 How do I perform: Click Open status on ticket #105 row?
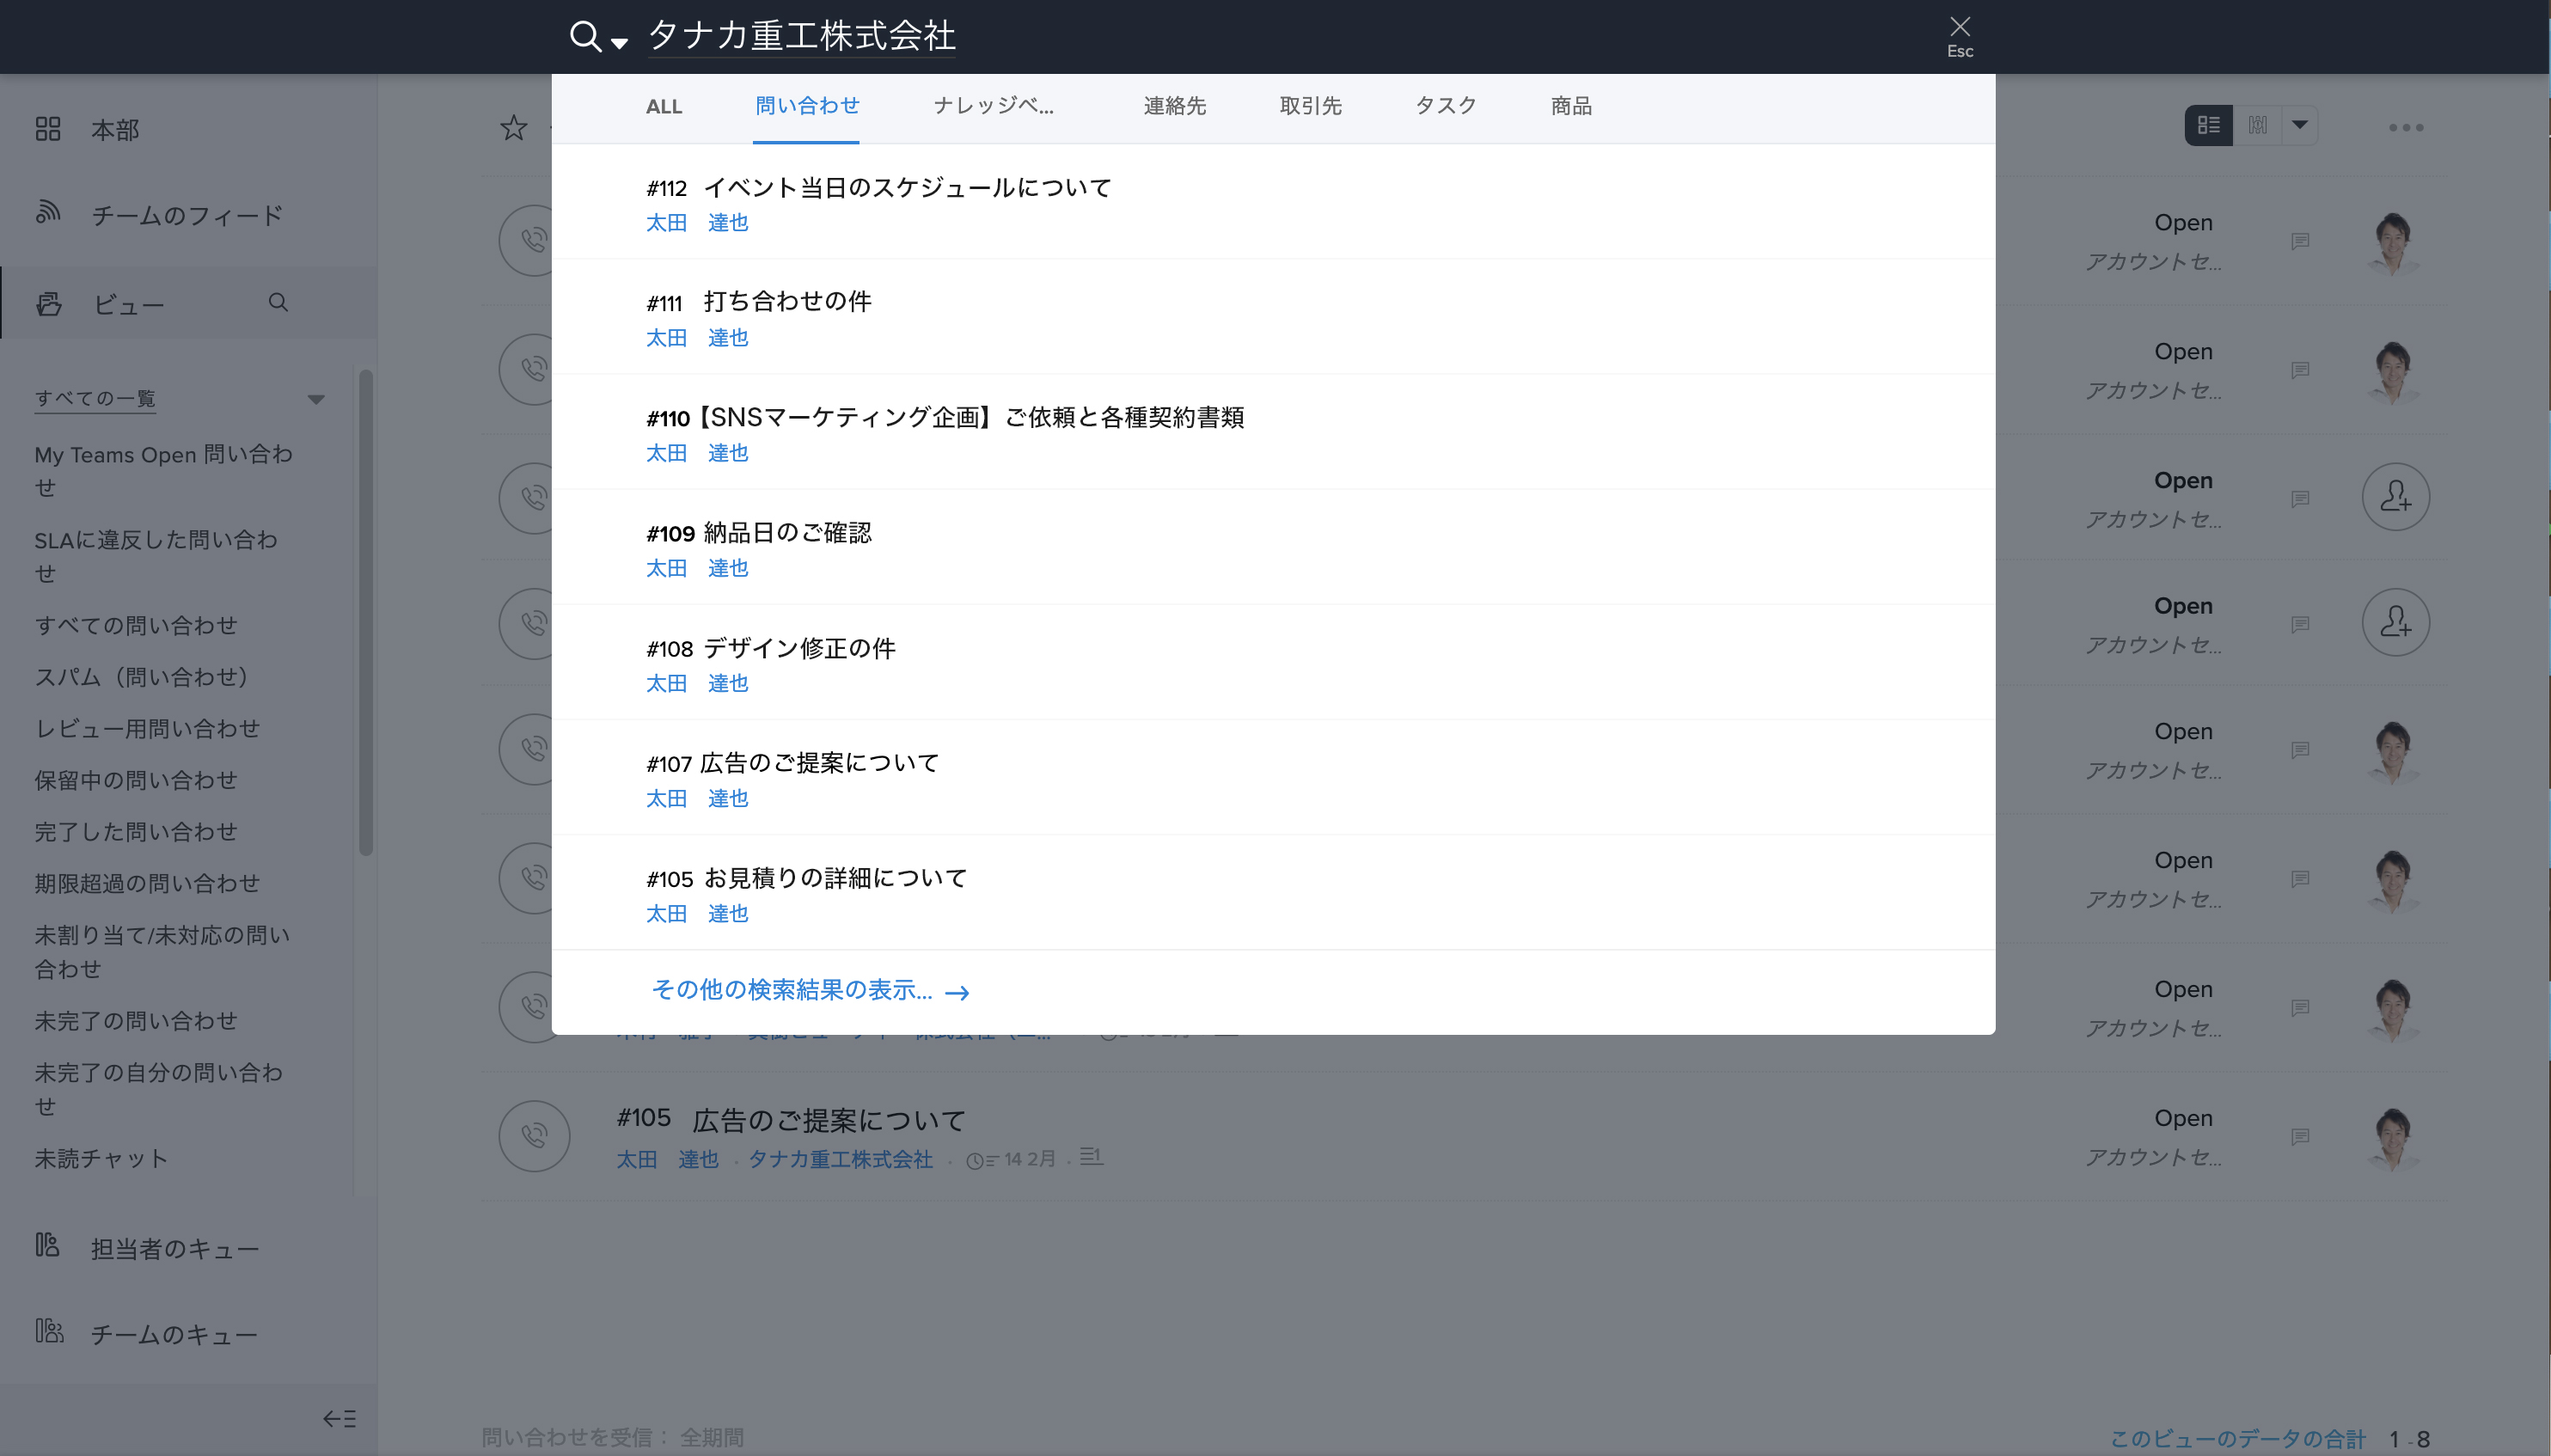pos(2183,1118)
